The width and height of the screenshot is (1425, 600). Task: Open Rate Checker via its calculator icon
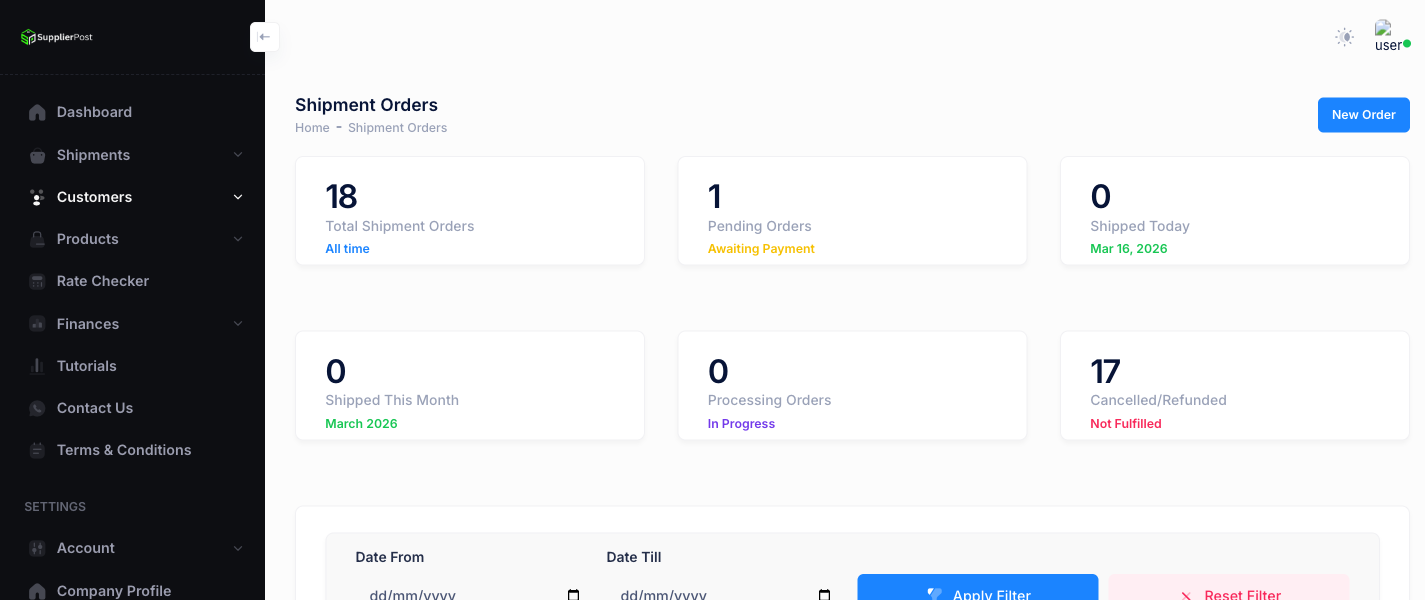point(36,281)
